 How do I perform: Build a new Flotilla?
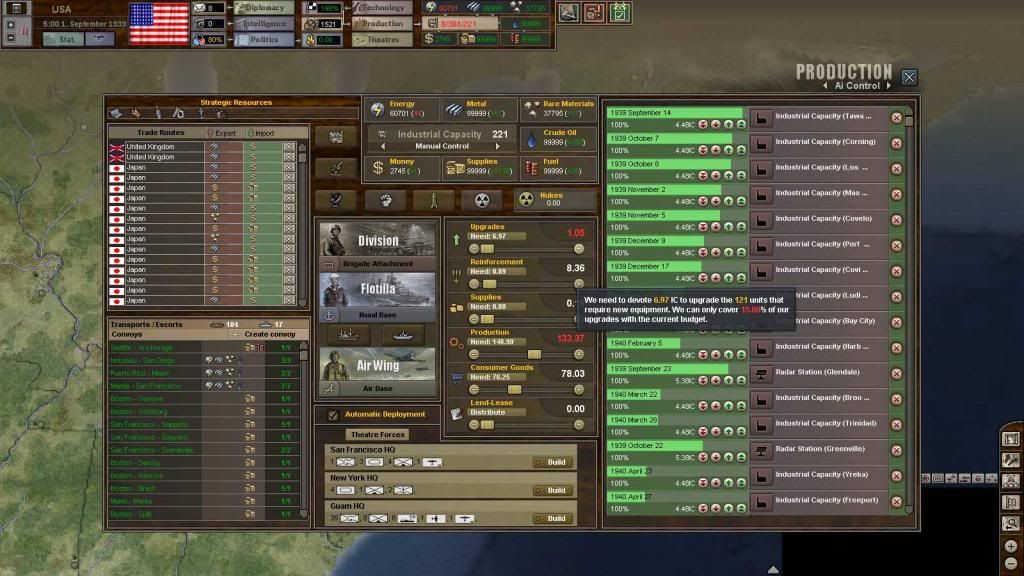[377, 289]
